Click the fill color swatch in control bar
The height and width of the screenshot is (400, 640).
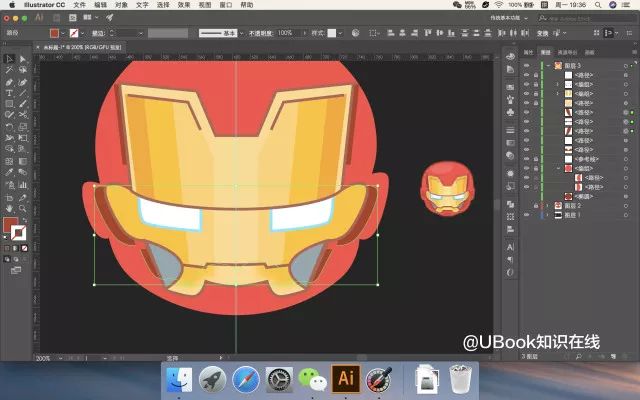[54, 33]
